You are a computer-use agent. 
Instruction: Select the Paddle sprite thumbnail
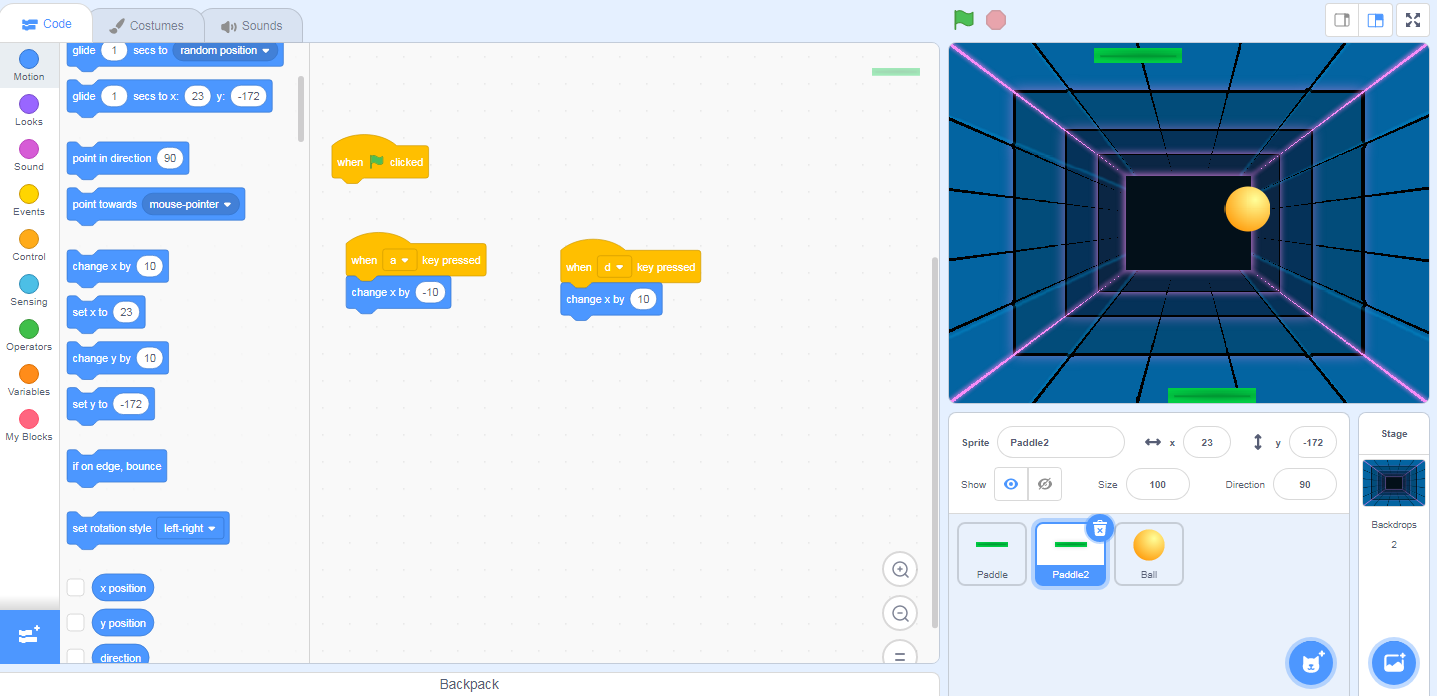pos(992,553)
